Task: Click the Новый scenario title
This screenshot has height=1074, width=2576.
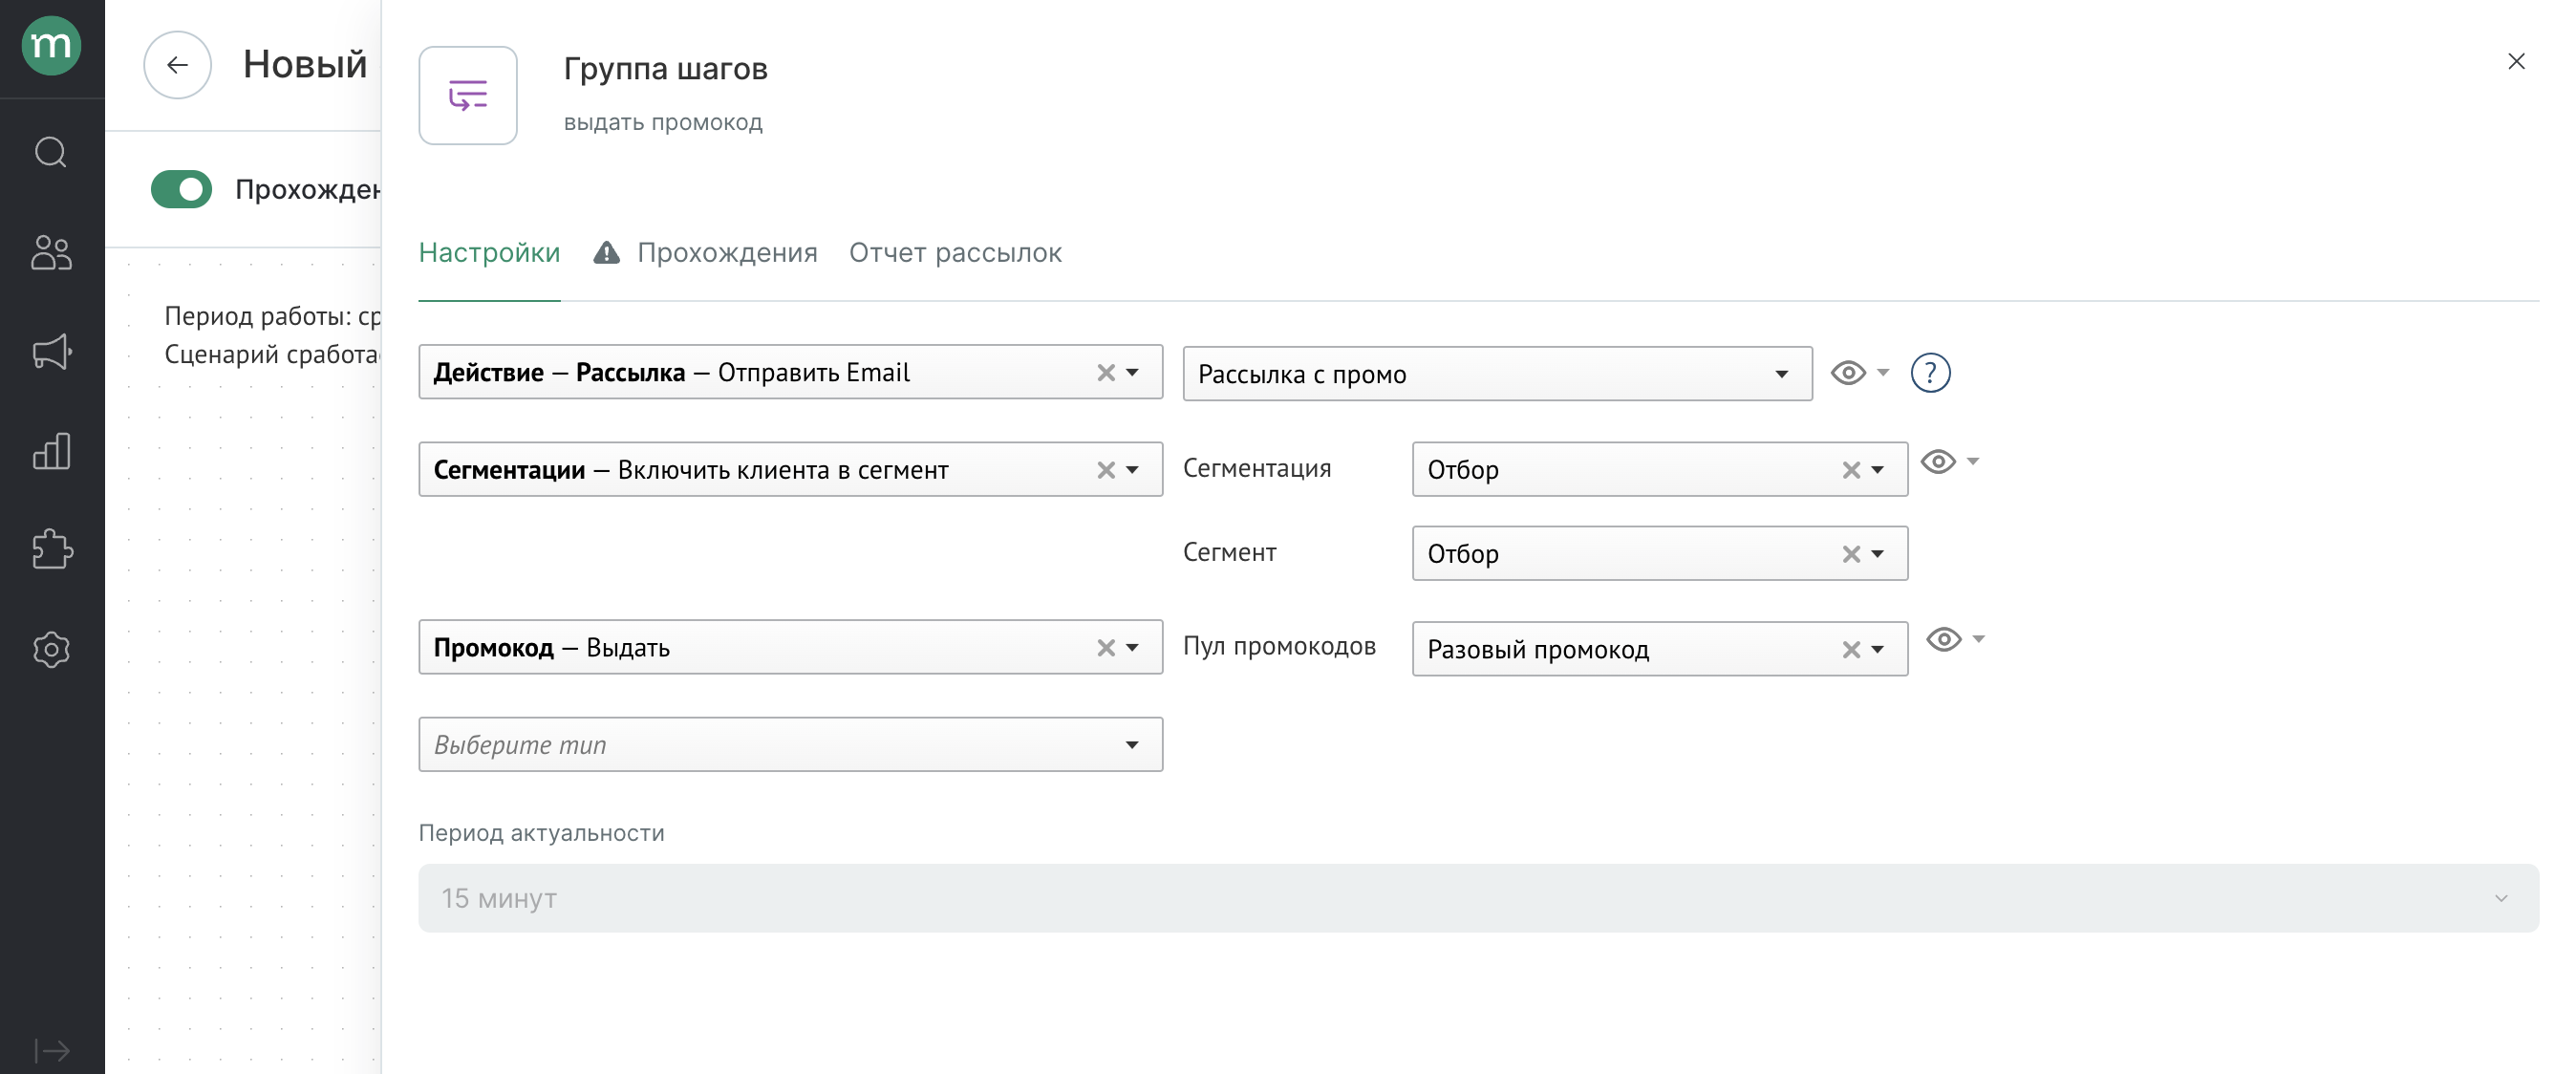Action: pyautogui.click(x=305, y=64)
